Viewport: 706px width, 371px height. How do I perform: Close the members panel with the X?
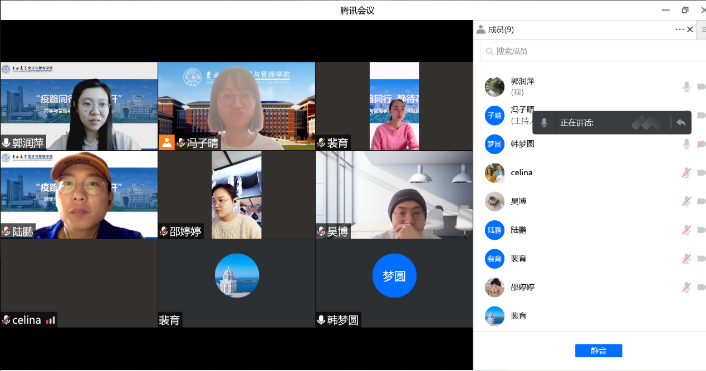click(690, 29)
